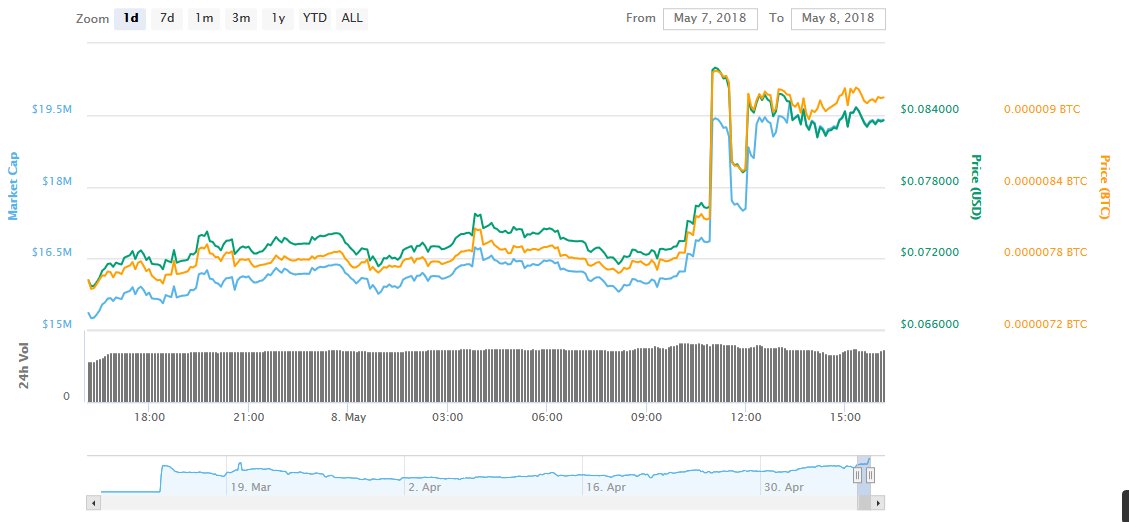The width and height of the screenshot is (1129, 522).
Task: Click the $0.066000 price label
Action: [930, 324]
